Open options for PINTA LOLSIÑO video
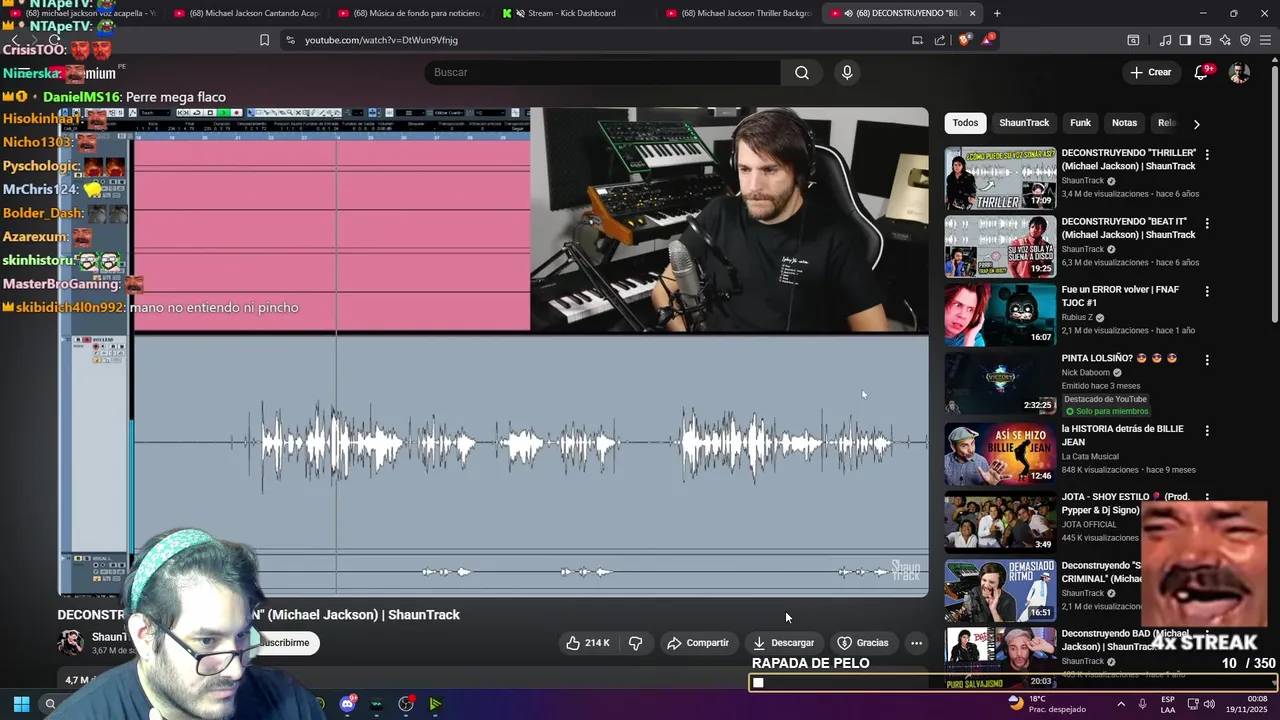 click(1207, 359)
